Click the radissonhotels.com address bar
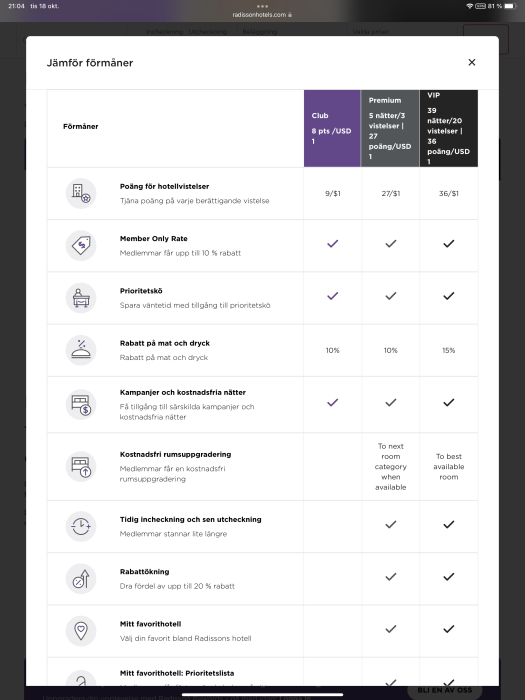Viewport: 525px width, 700px height. pos(262,15)
